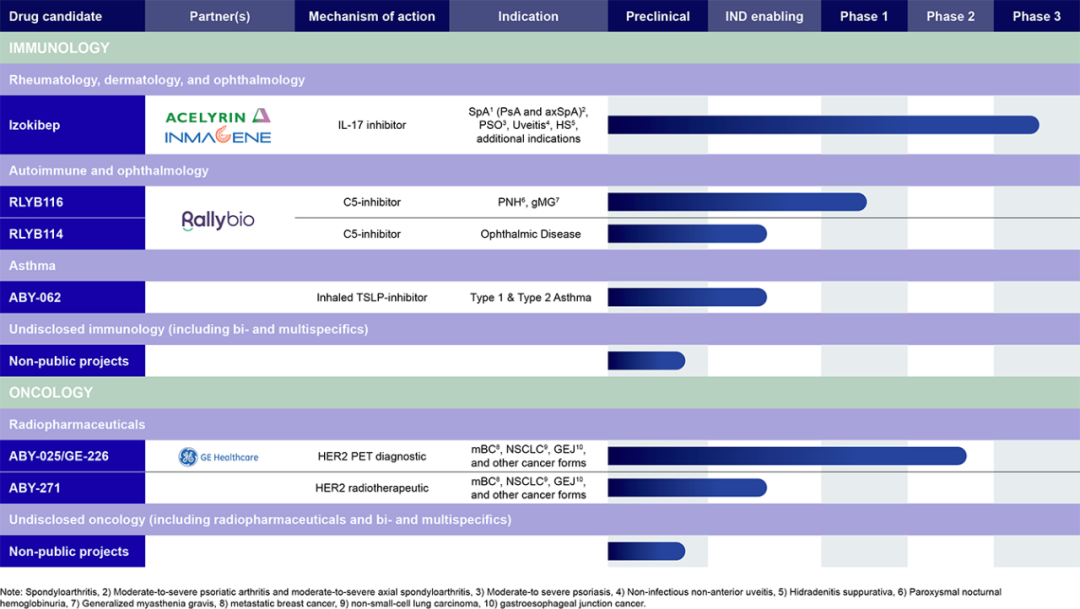Select the Izokibep drug candidate cell
1080x609 pixels.
coord(72,125)
